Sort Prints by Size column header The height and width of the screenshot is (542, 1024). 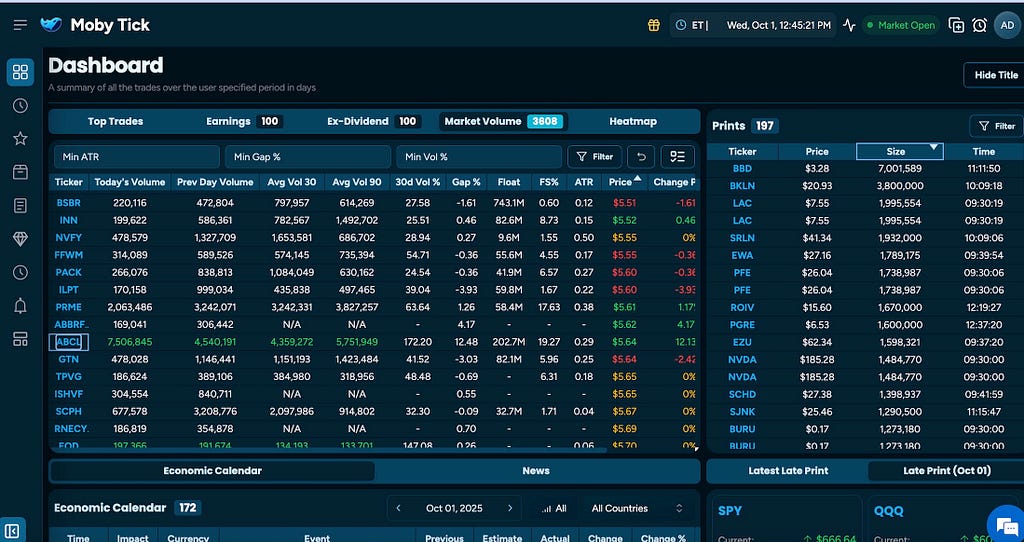[x=899, y=151]
